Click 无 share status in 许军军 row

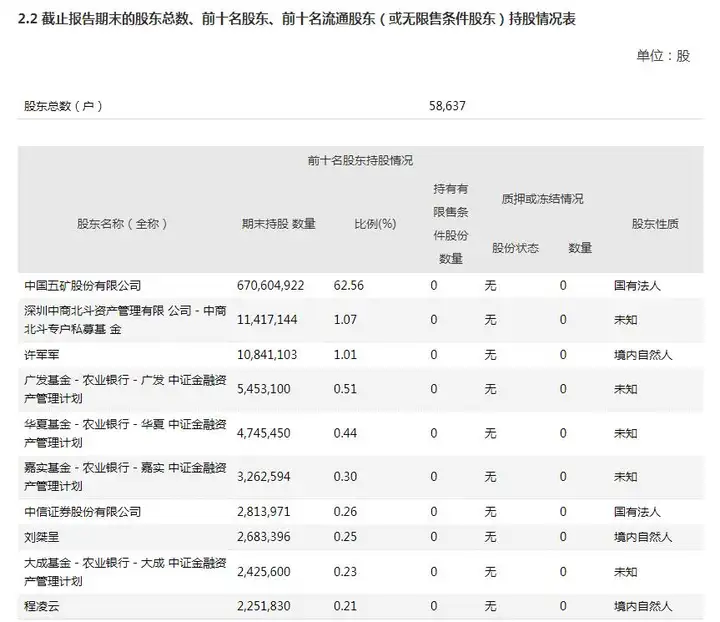[x=490, y=355]
